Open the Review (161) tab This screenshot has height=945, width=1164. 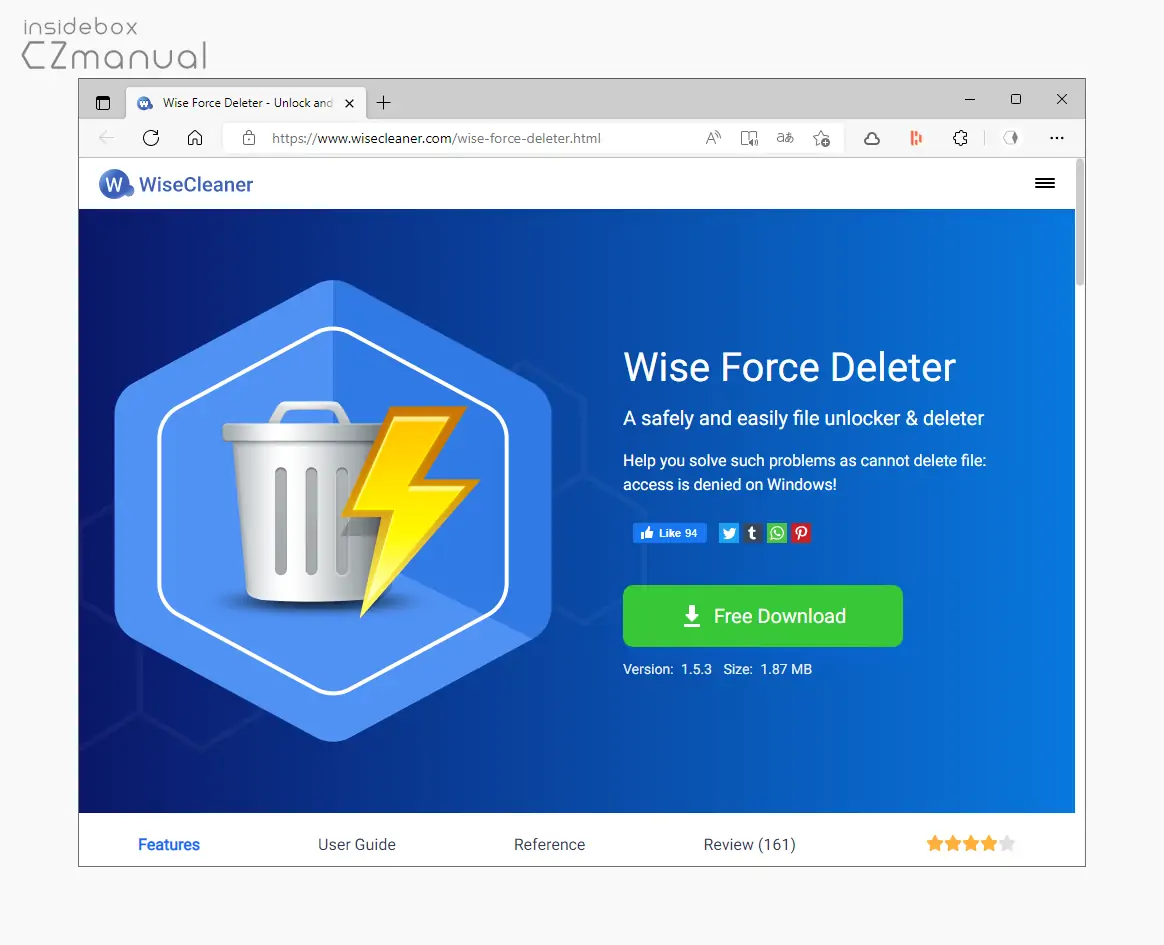click(x=749, y=844)
